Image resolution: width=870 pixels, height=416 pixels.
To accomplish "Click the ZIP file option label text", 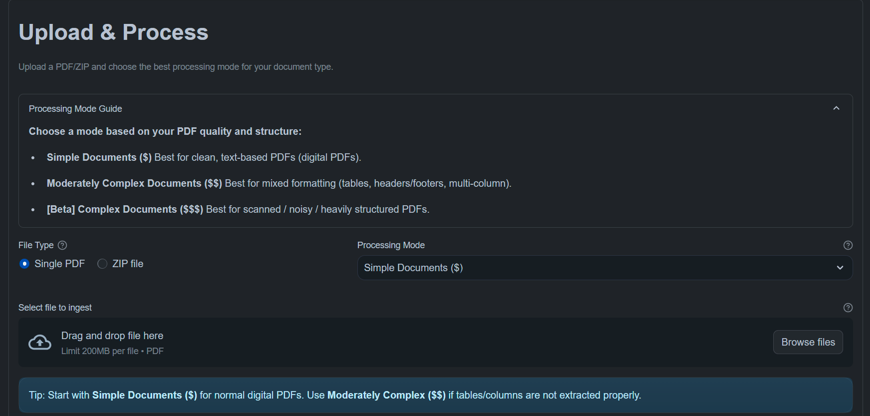I will pos(127,264).
